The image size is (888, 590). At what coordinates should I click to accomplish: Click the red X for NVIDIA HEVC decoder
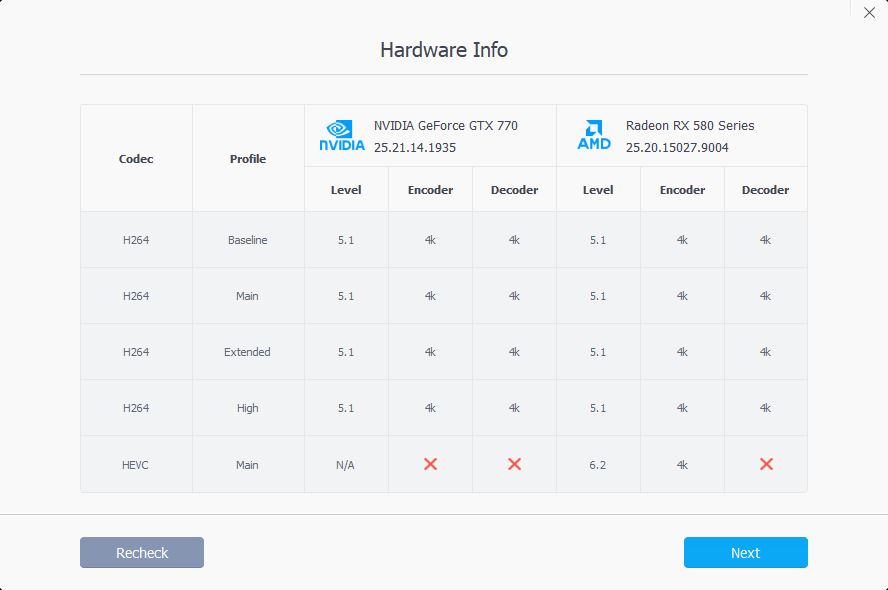coord(514,464)
